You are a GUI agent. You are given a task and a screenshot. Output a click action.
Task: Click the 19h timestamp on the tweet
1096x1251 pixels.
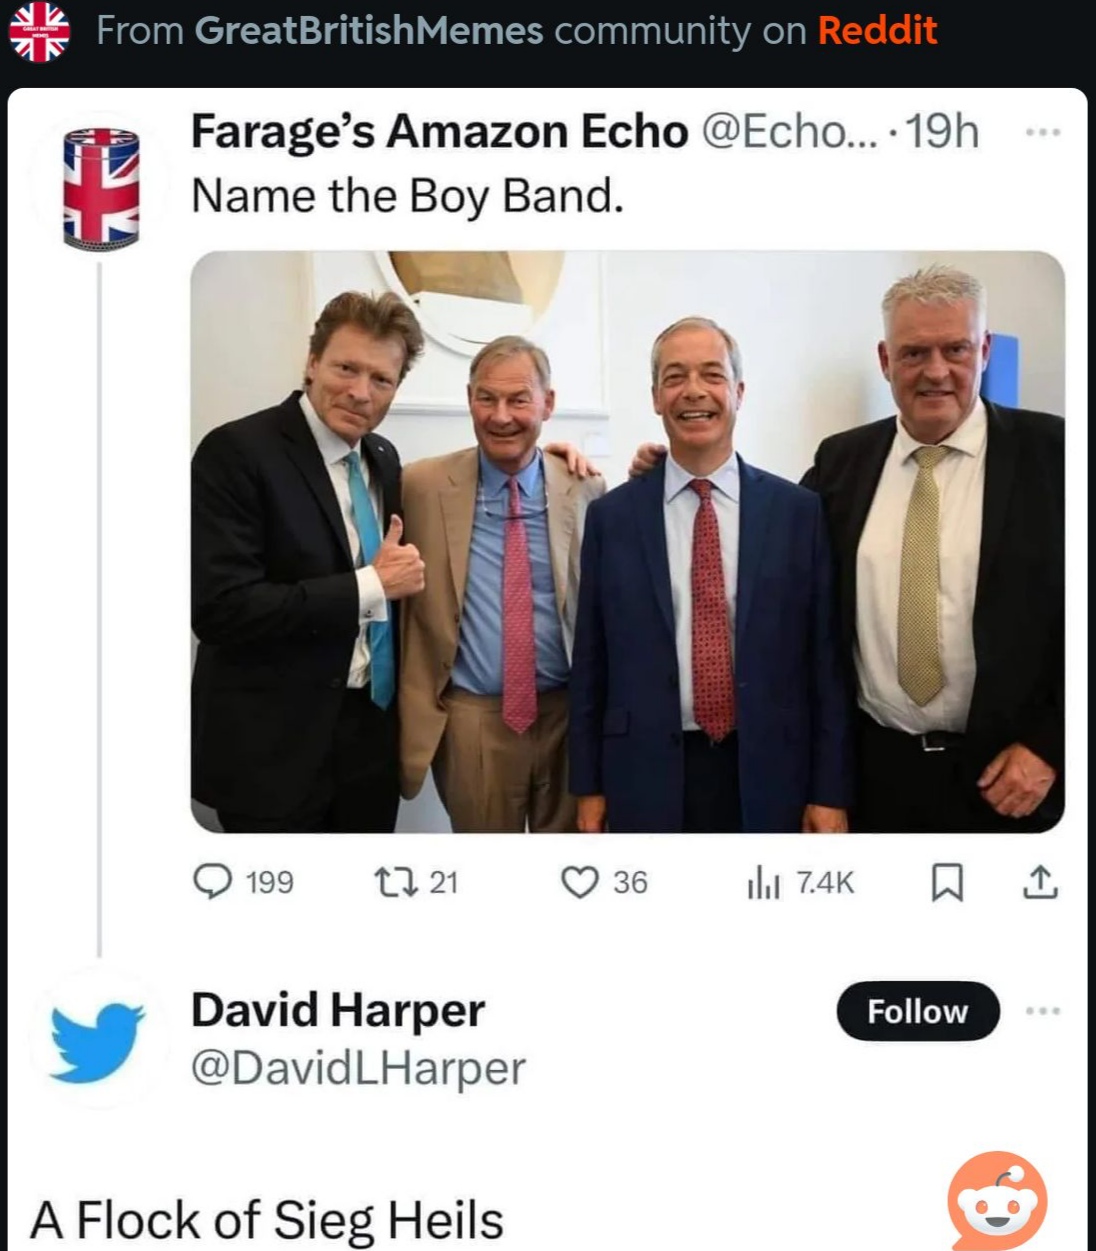click(x=942, y=132)
